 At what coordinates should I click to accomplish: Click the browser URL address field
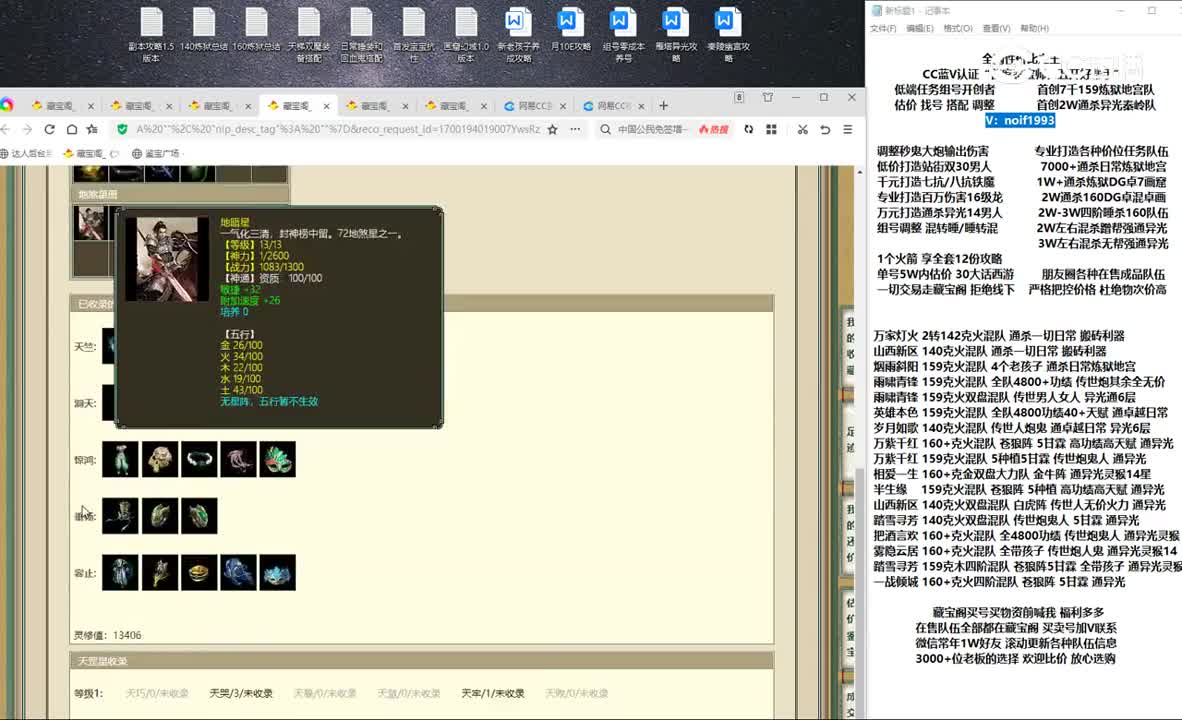(x=338, y=130)
